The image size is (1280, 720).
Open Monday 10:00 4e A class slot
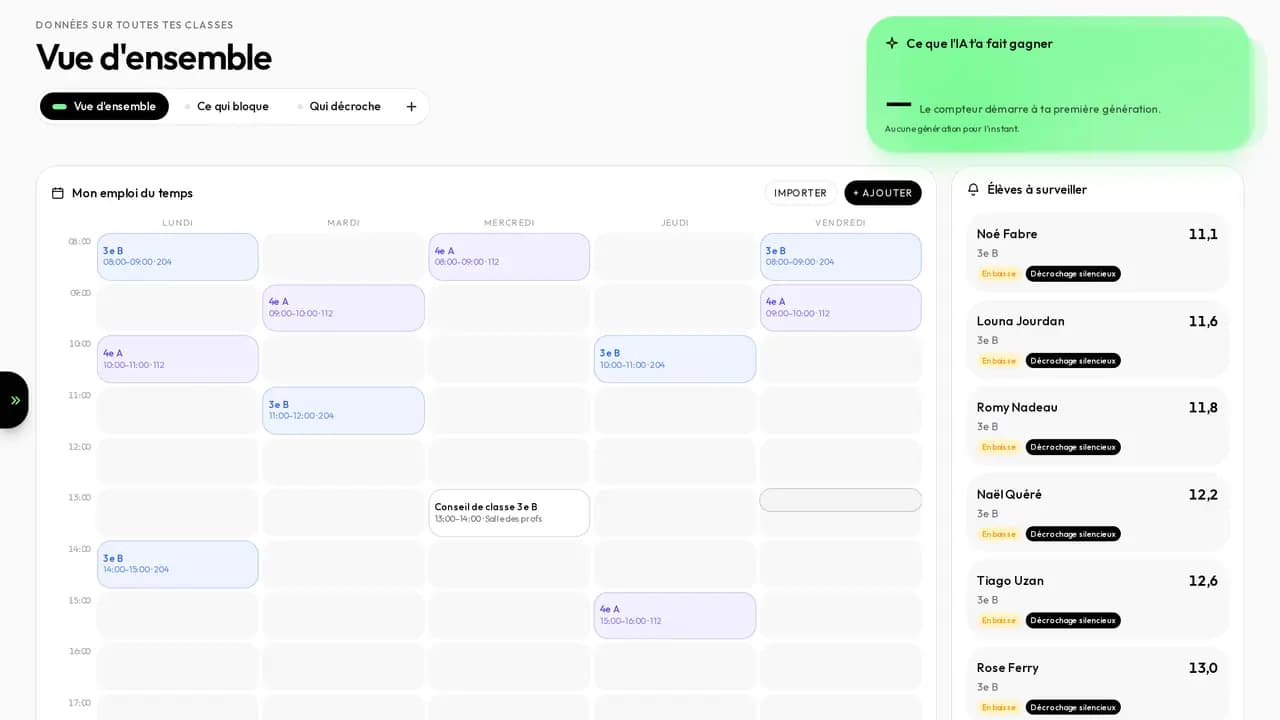(178, 359)
